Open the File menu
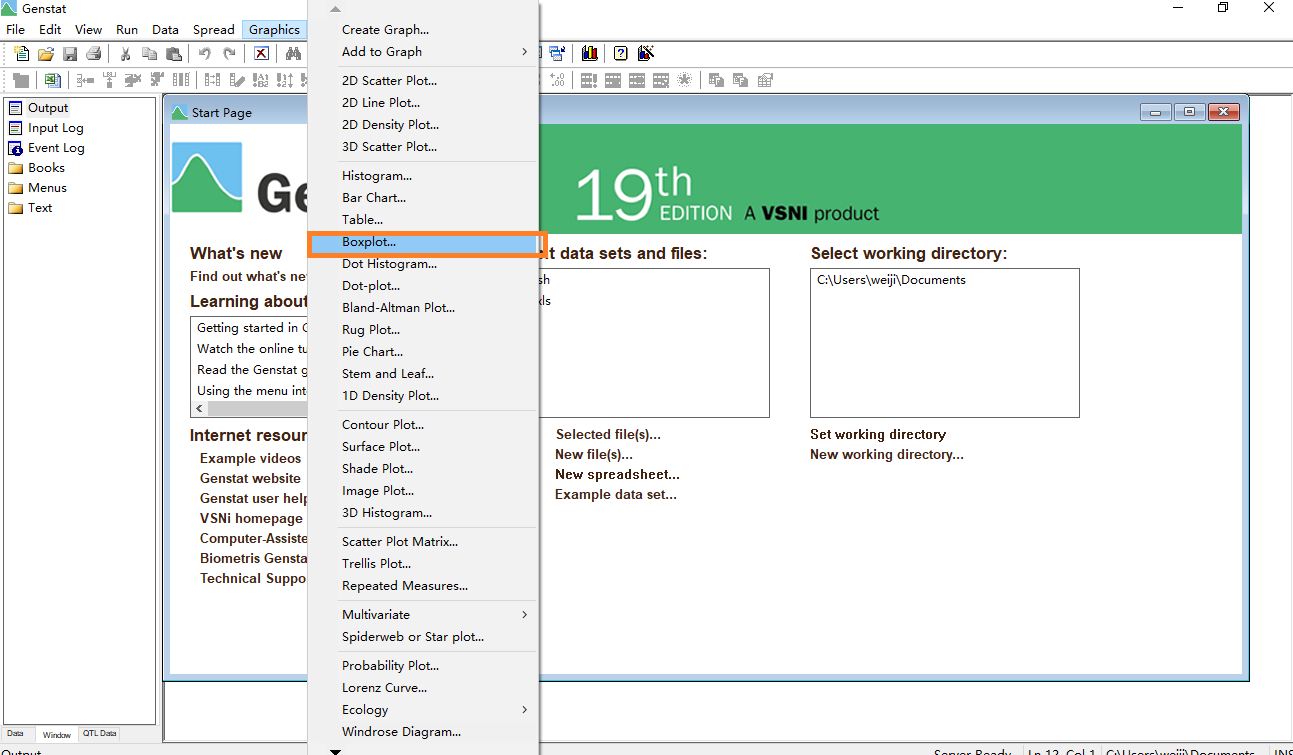Image resolution: width=1293 pixels, height=755 pixels. (x=16, y=30)
